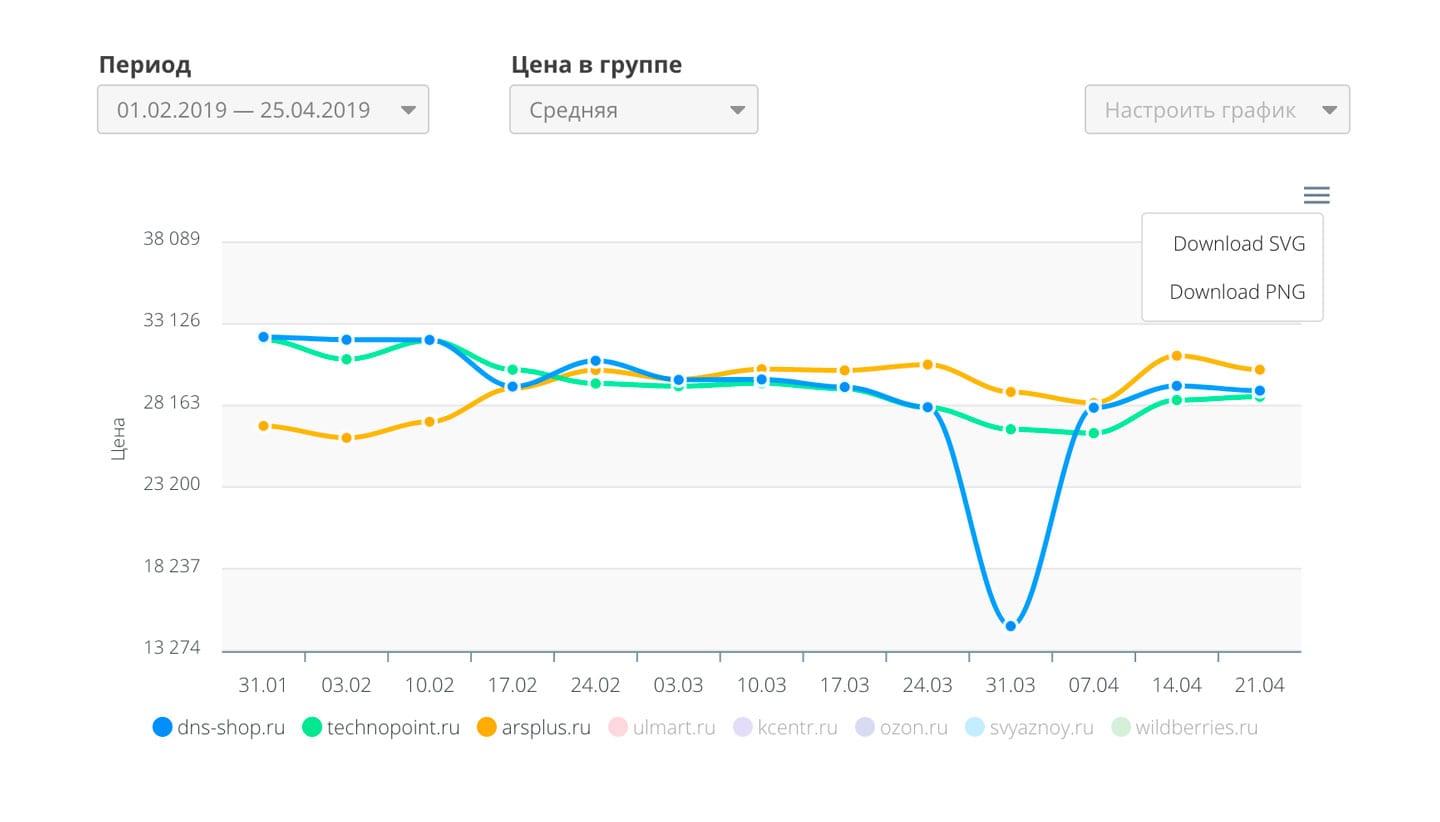The image size is (1440, 822).
Task: Click orange arsplus.ru point at 31.01
Action: 264,426
